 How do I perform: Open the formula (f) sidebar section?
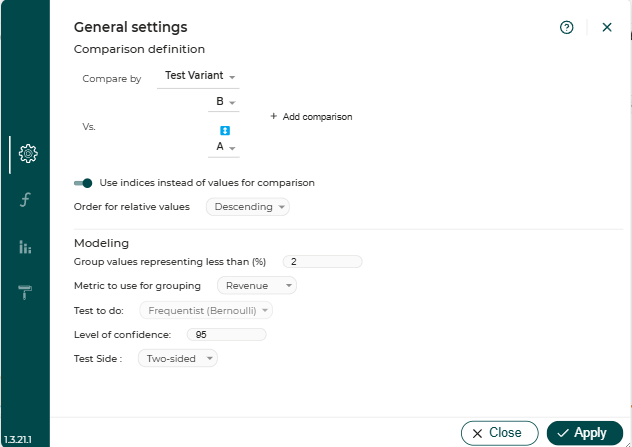[x=25, y=200]
